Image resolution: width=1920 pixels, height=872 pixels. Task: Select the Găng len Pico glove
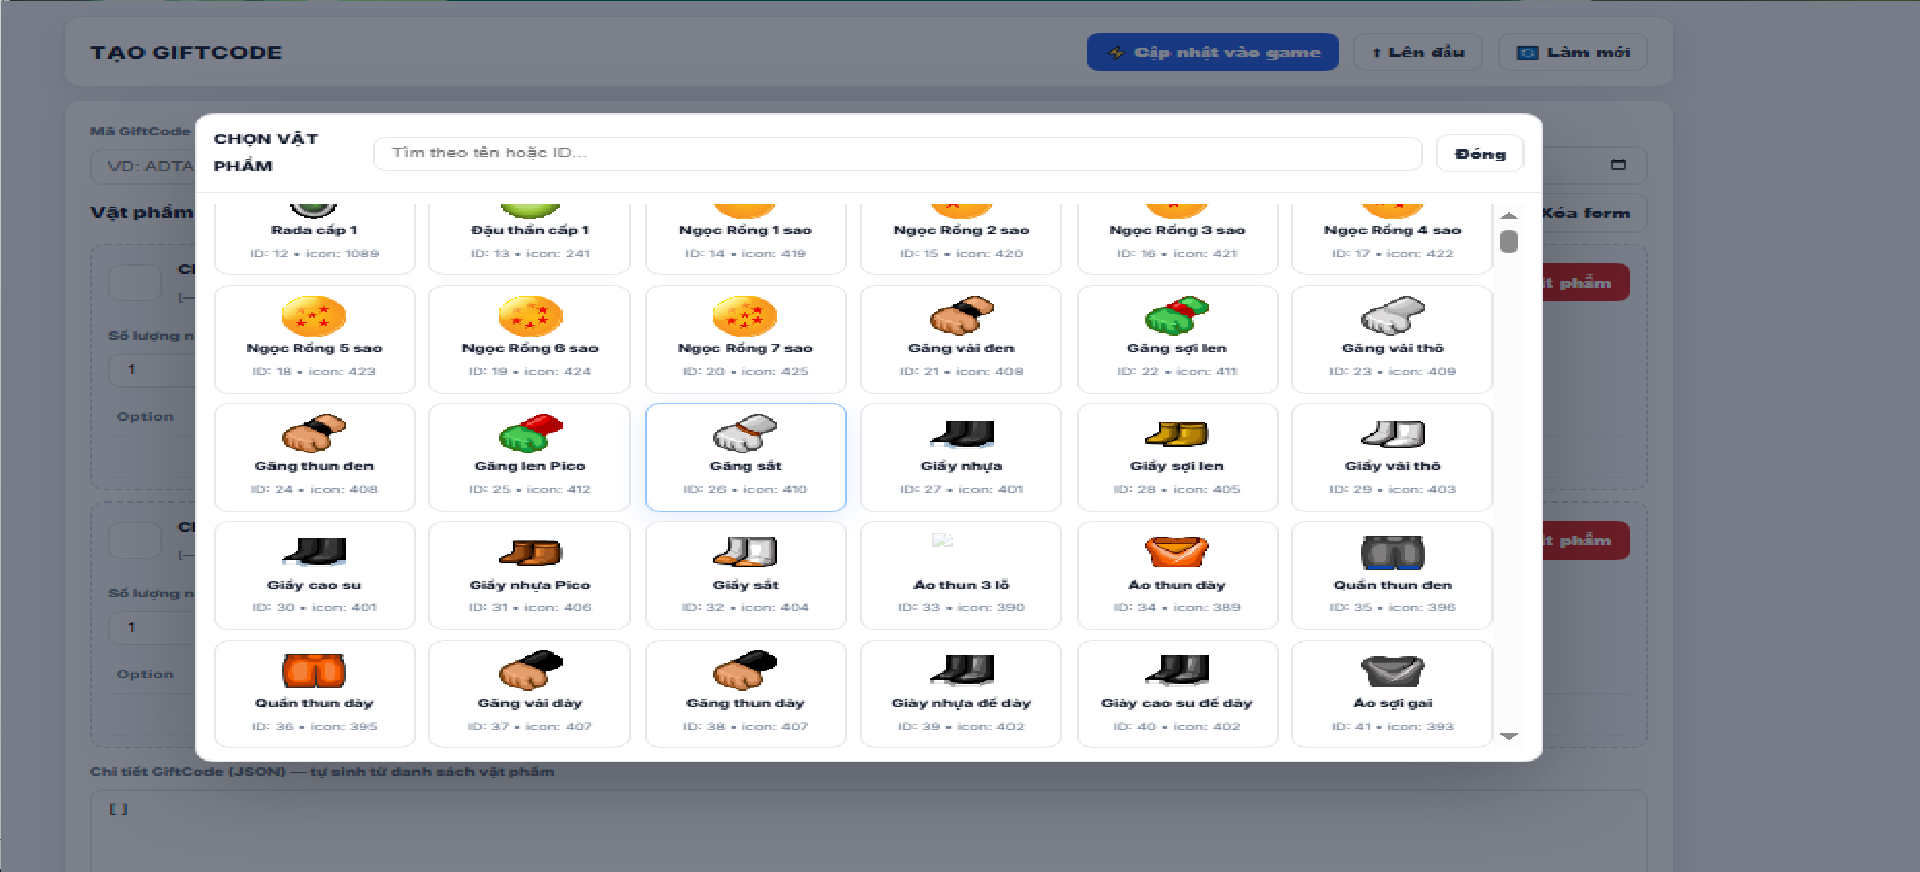click(530, 457)
